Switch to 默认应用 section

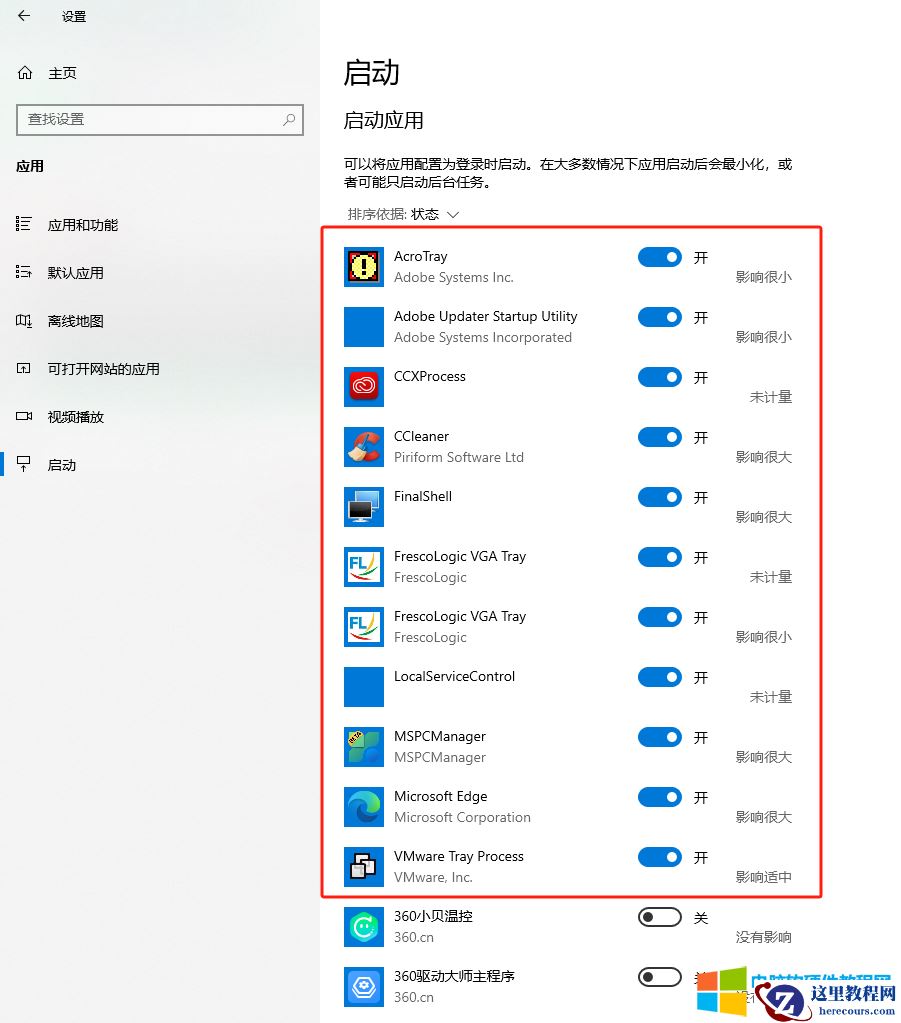(75, 272)
